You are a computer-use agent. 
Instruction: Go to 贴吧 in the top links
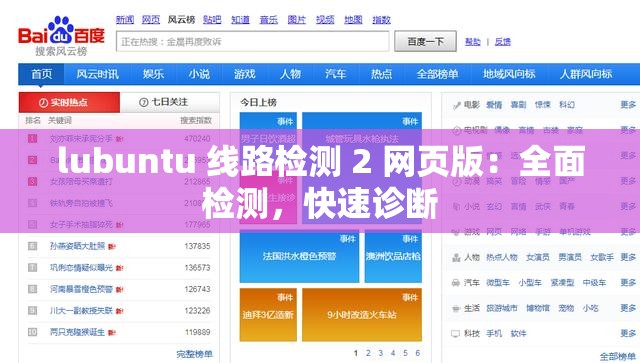click(x=212, y=20)
